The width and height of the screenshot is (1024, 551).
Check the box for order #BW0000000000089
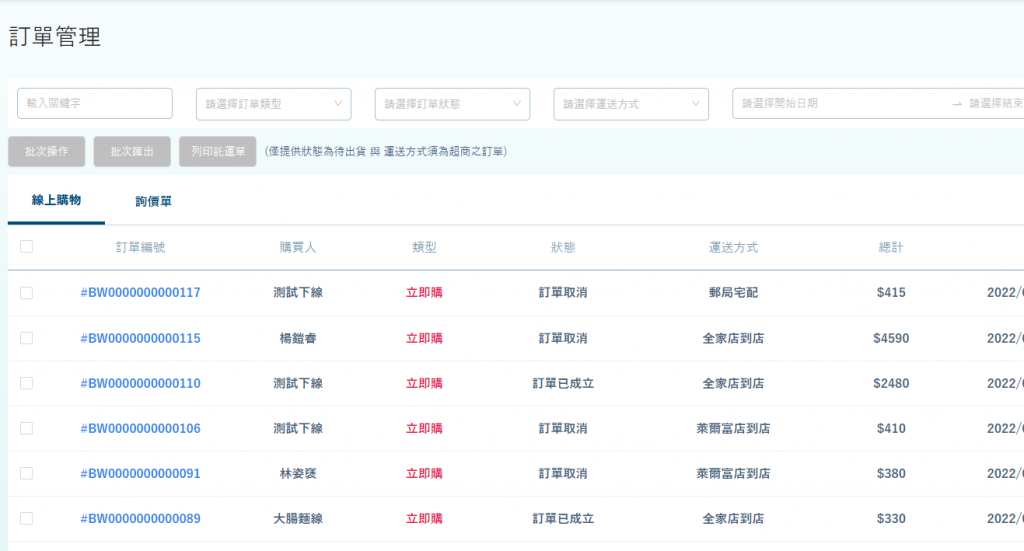point(26,518)
